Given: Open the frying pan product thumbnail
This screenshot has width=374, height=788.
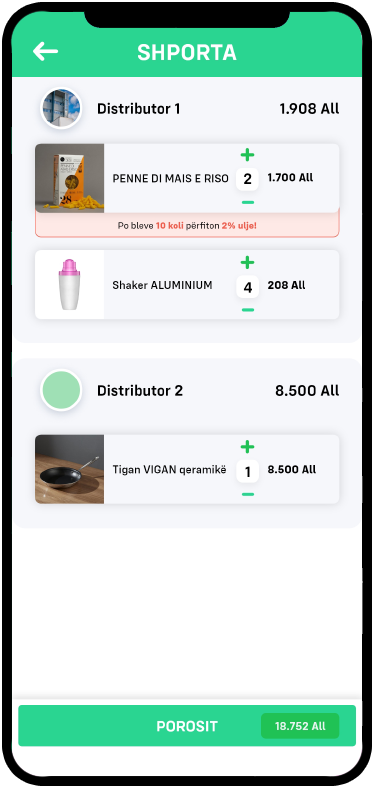Looking at the screenshot, I should pyautogui.click(x=69, y=469).
